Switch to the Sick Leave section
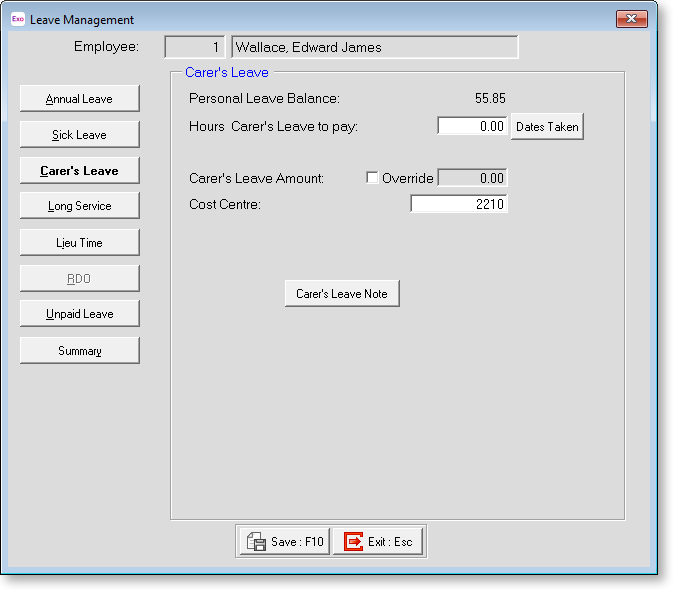Viewport: 673px width, 590px height. click(x=79, y=135)
